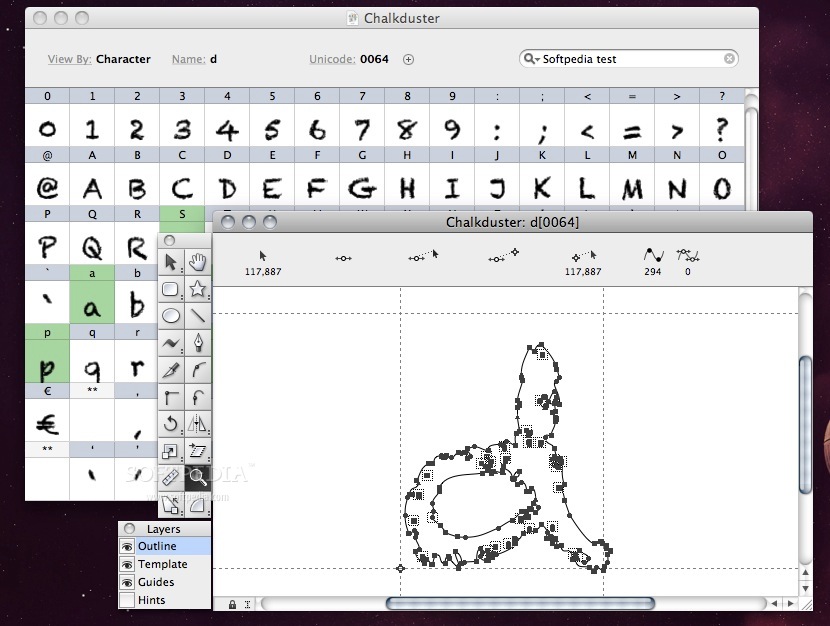830x626 pixels.
Task: Choose the straight line tool
Action: click(197, 316)
